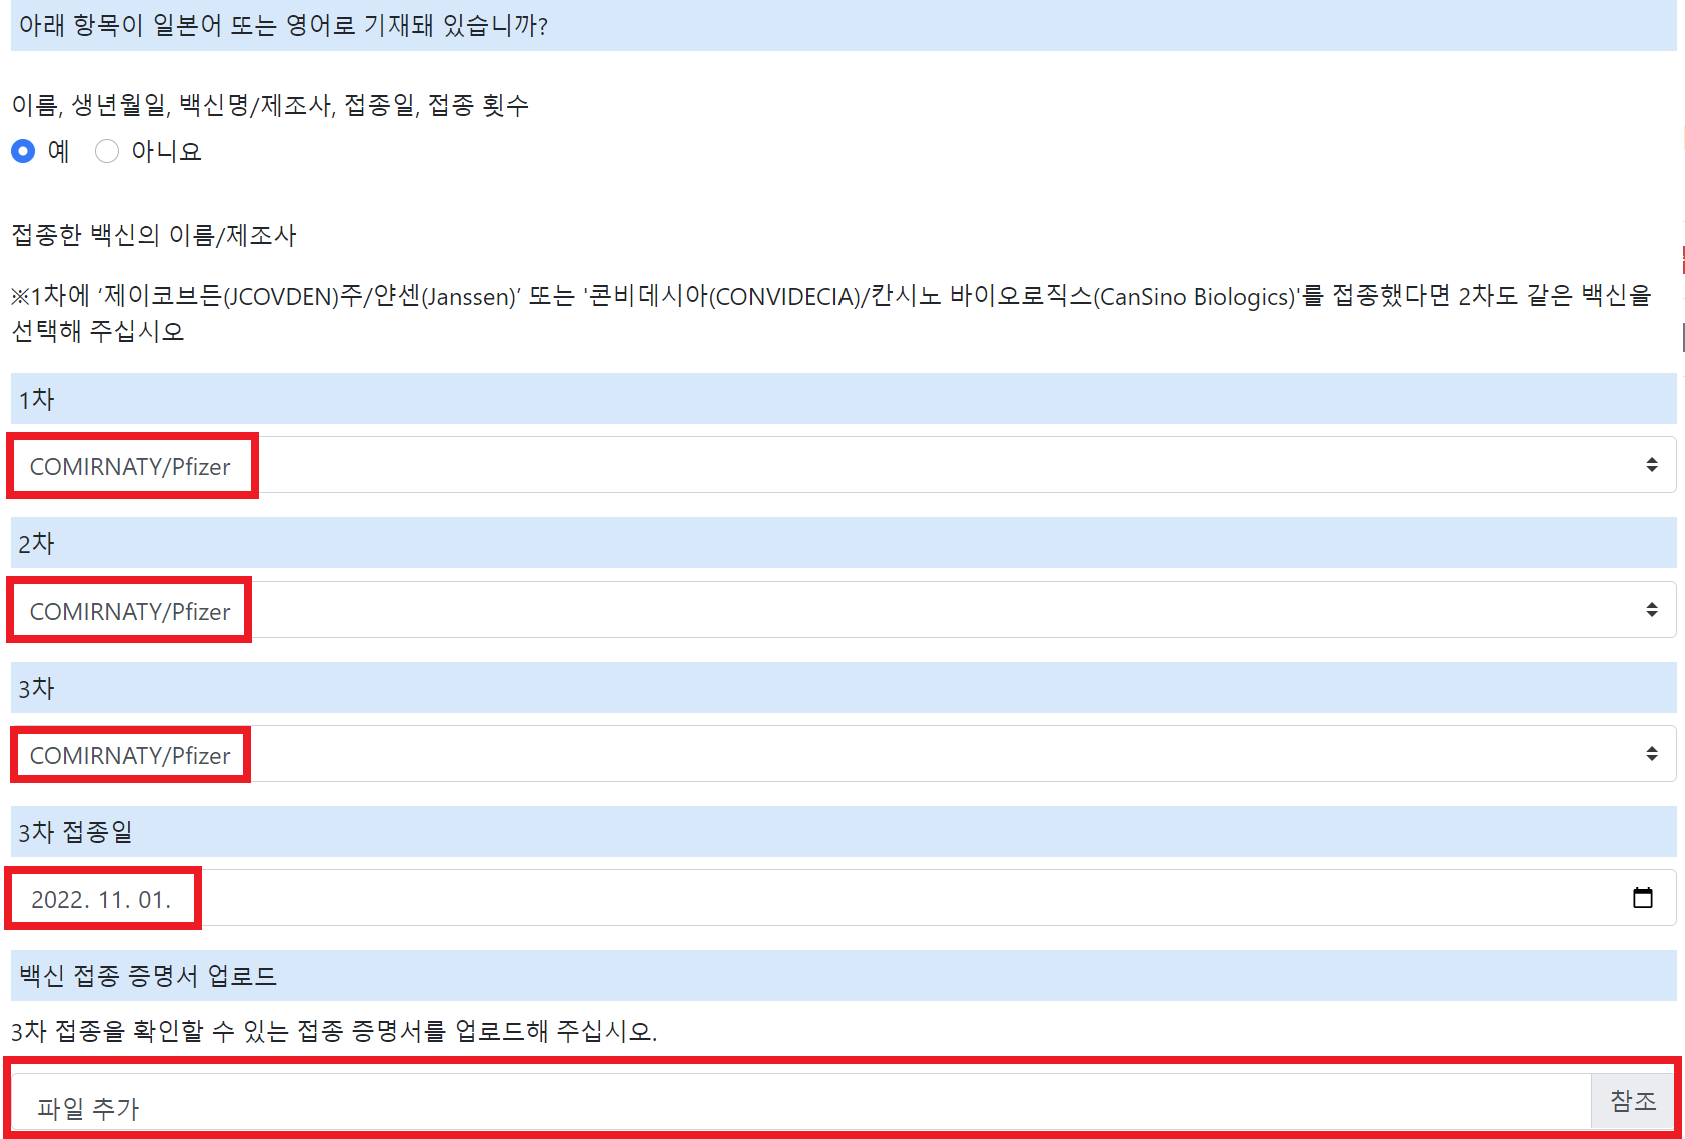Open the 2차 vaccine dropdown

pyautogui.click(x=843, y=610)
